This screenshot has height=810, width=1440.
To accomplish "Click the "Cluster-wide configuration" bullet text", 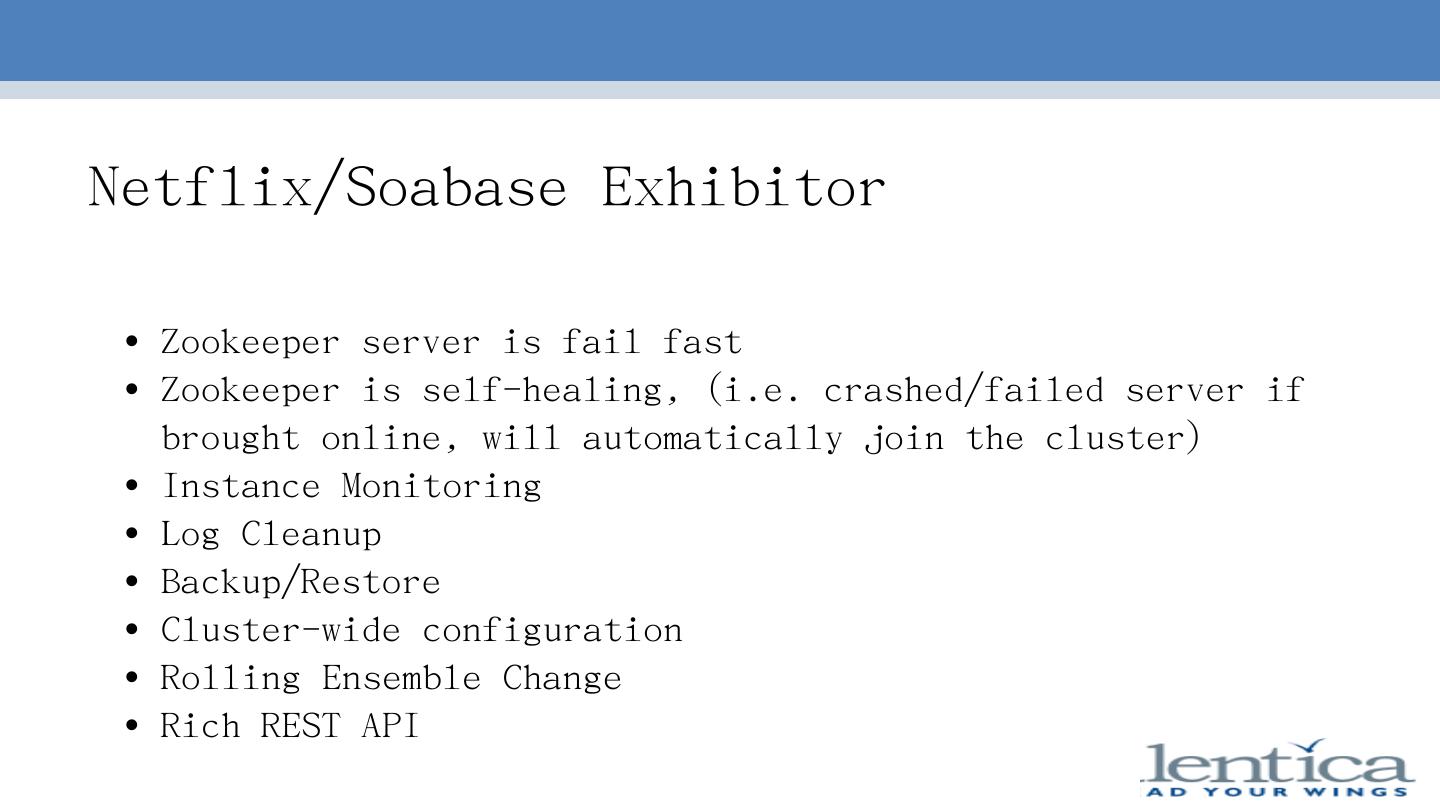I will pyautogui.click(x=421, y=630).
